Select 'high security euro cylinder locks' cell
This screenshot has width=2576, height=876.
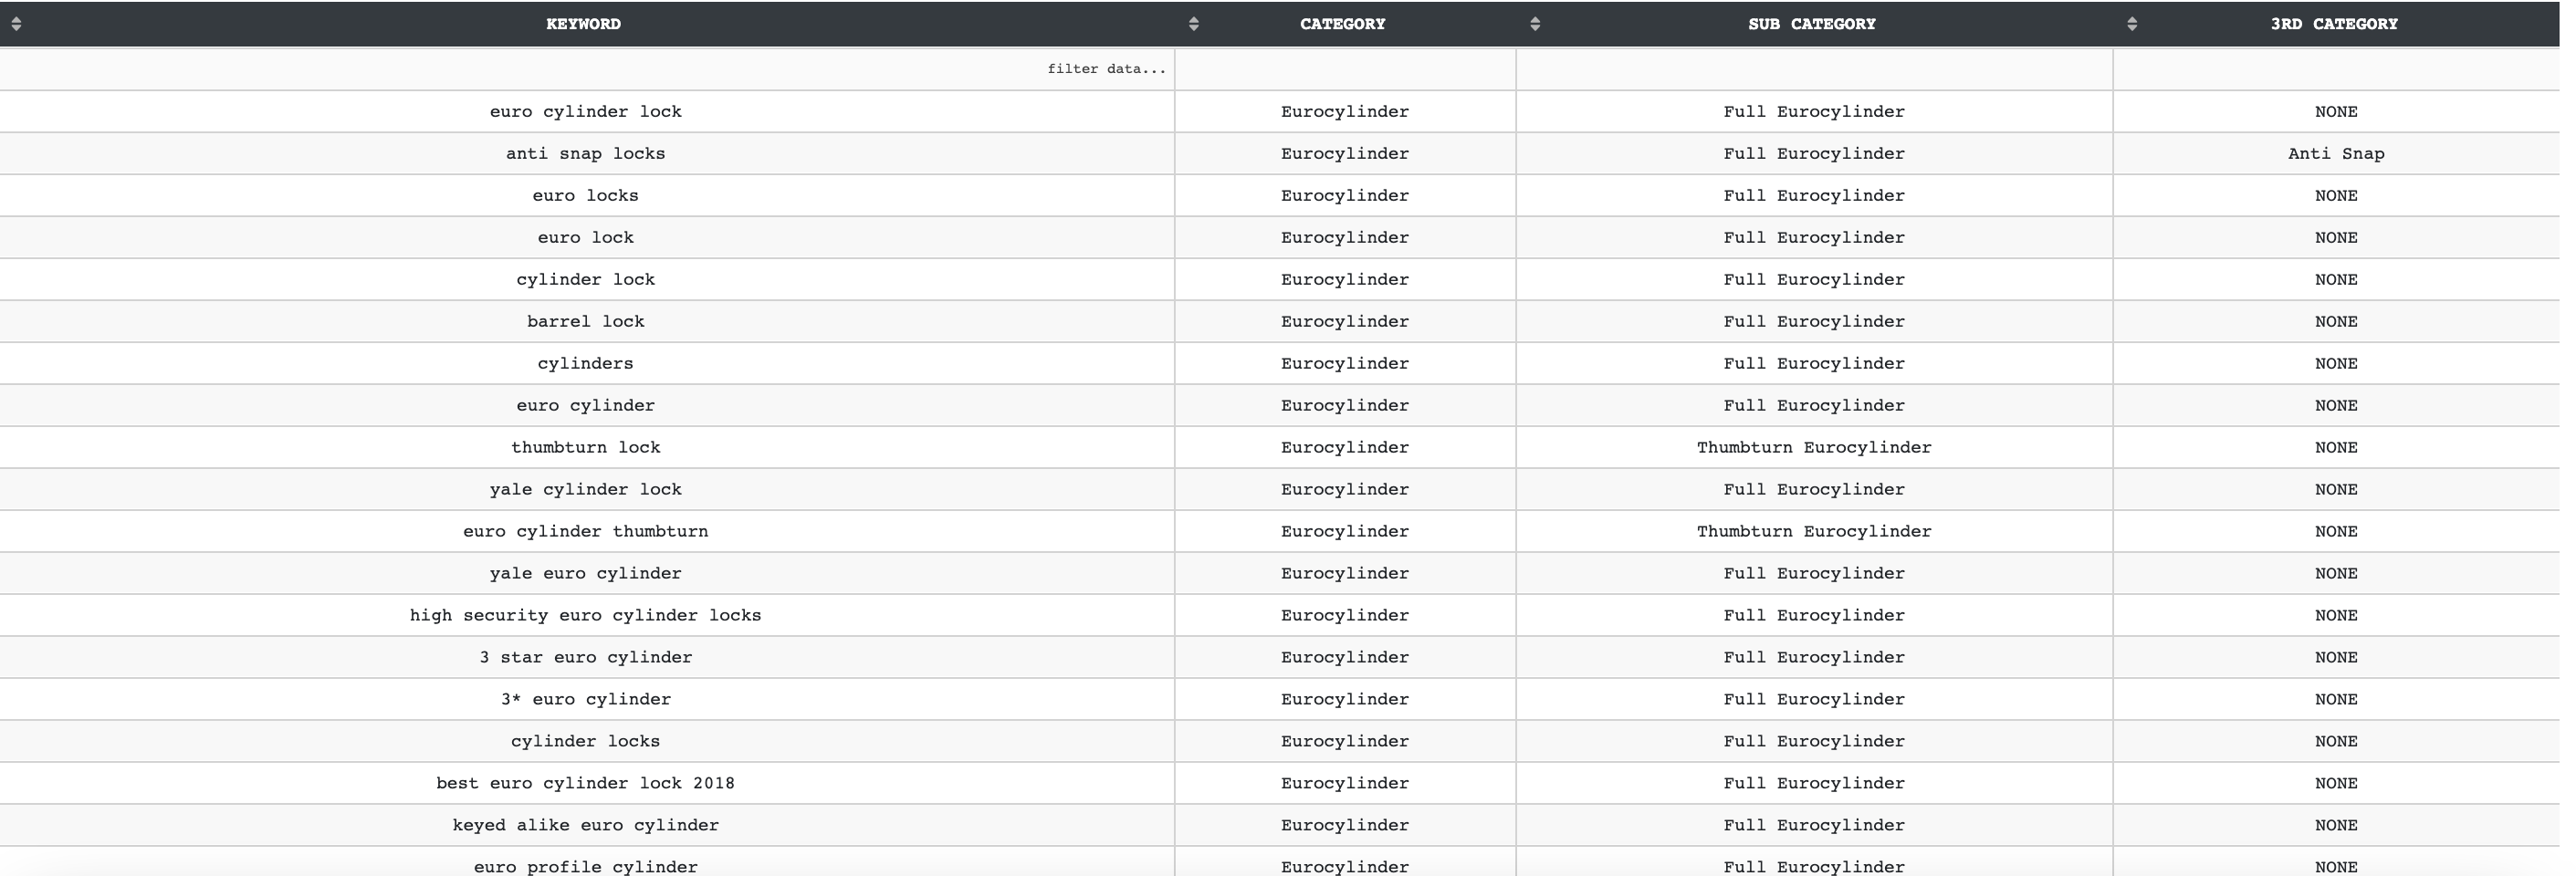586,615
